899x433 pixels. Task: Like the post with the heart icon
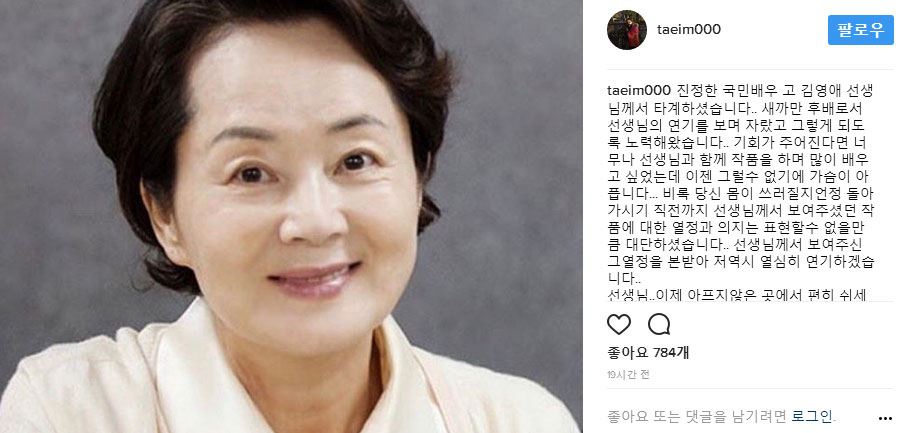(619, 325)
